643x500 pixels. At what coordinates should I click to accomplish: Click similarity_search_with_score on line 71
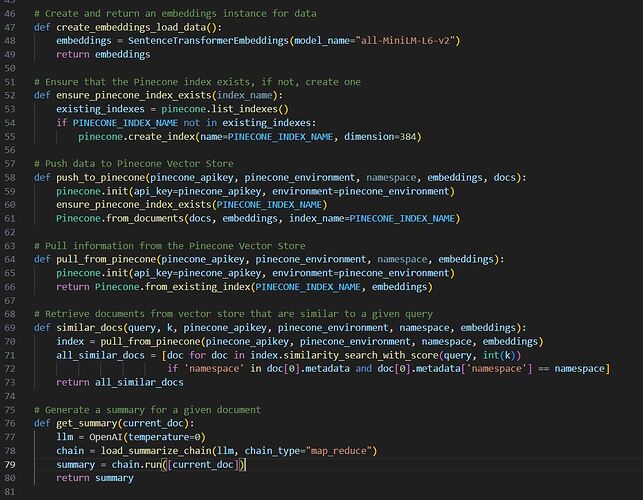(x=361, y=355)
